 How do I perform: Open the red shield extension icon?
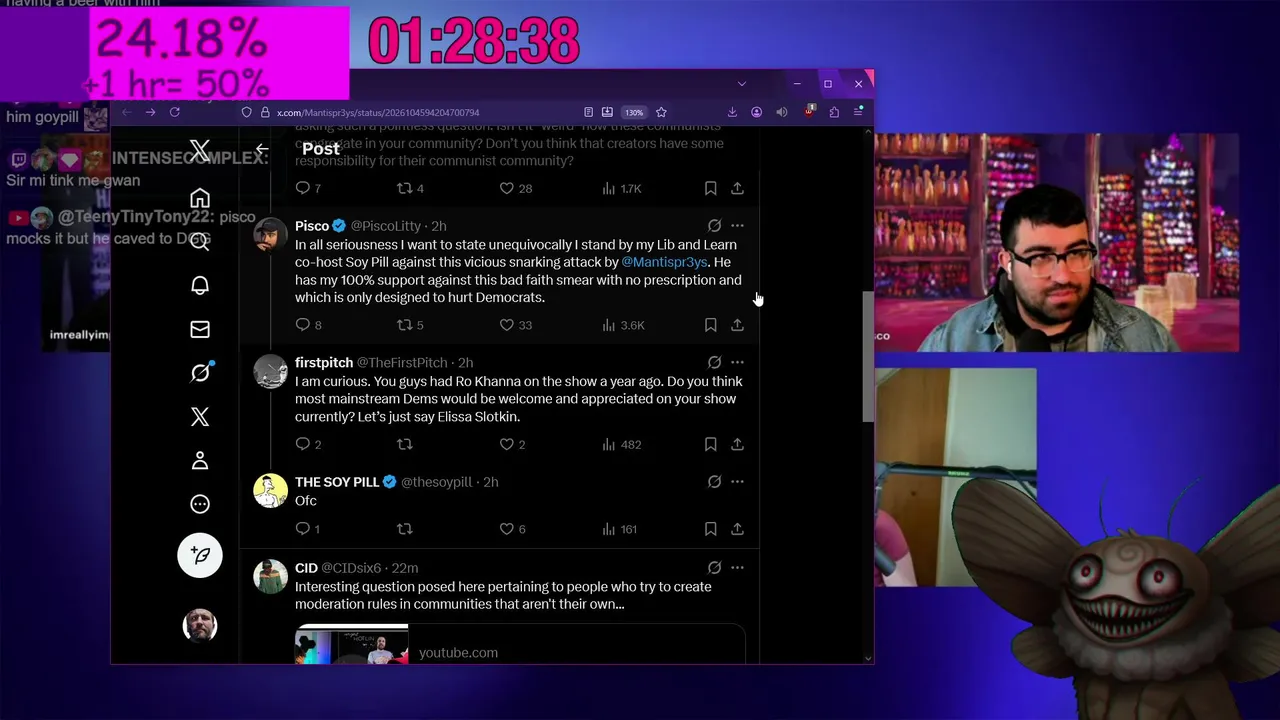[809, 111]
